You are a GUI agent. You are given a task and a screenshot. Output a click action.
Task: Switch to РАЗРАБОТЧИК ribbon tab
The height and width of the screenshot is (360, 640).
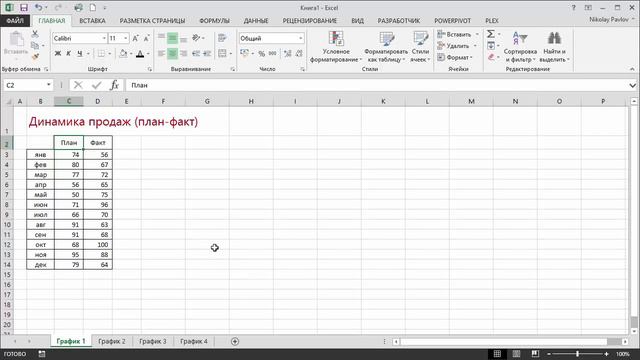click(x=398, y=20)
